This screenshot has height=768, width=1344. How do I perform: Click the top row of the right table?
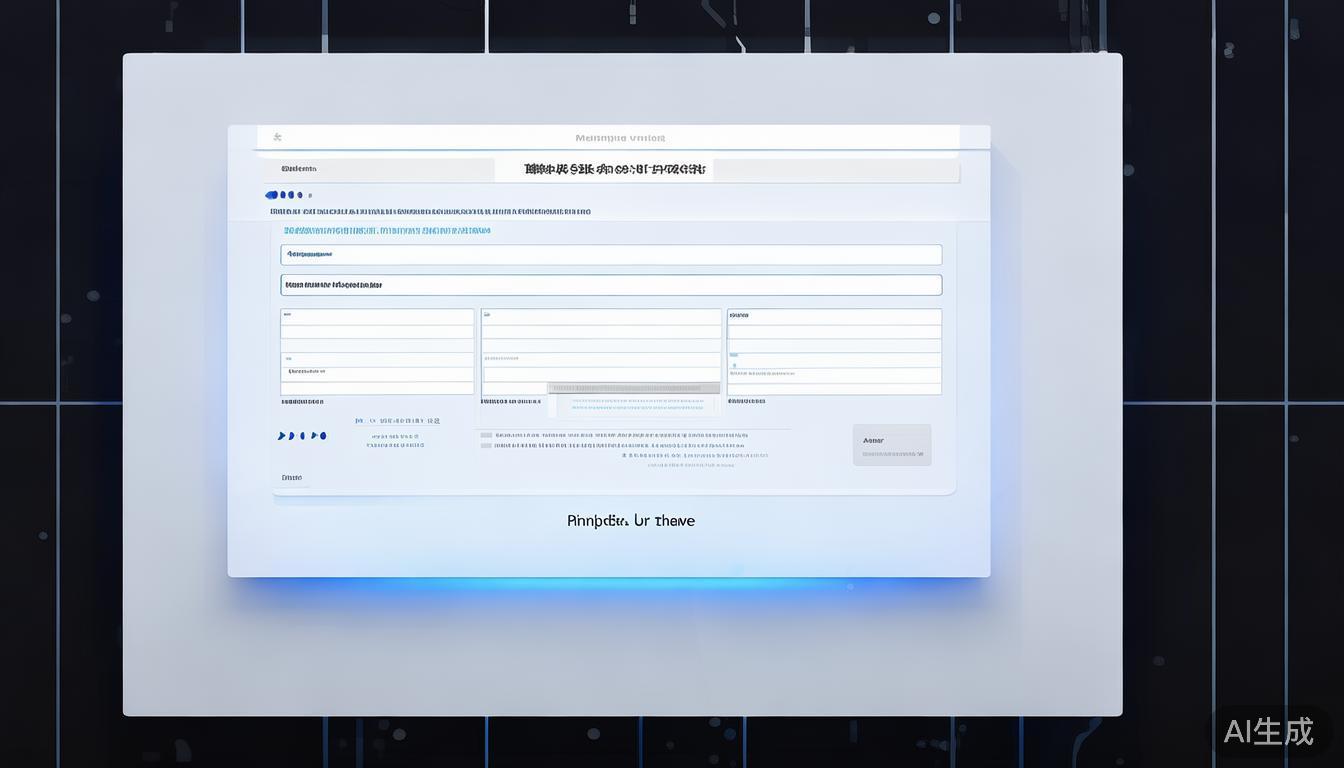click(834, 316)
